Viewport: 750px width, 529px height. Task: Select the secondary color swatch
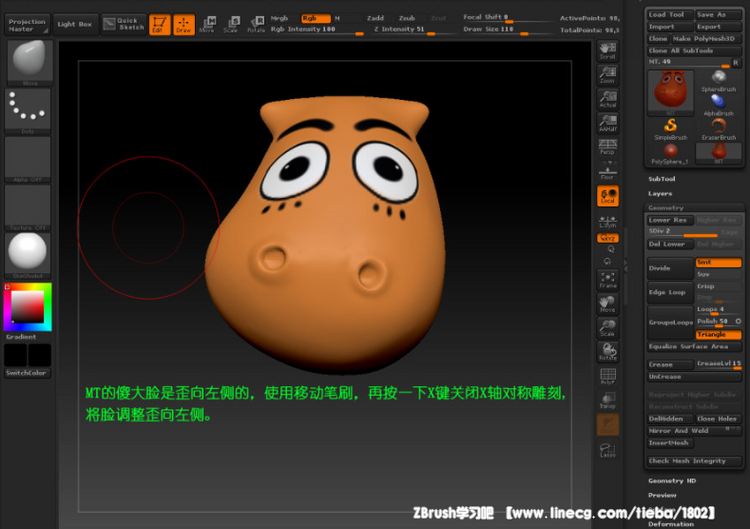coord(16,355)
